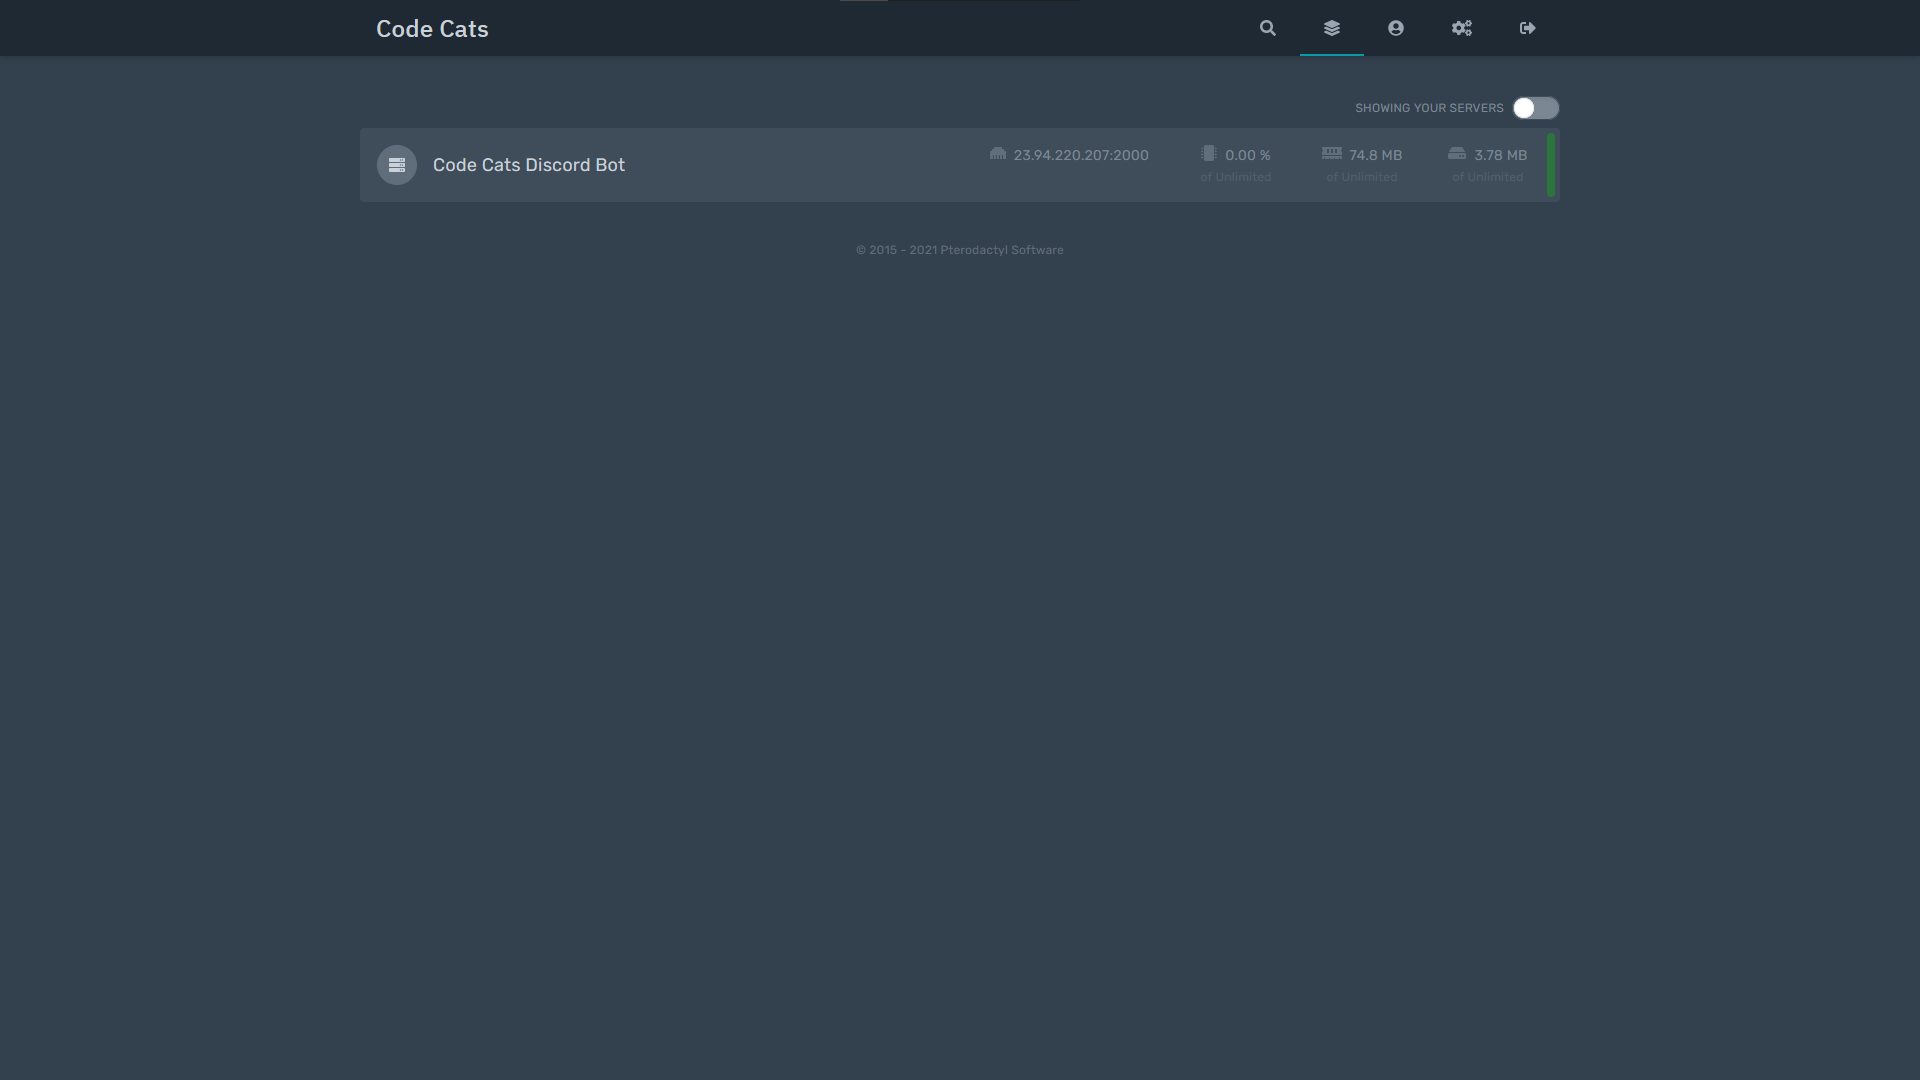Toggle the Showing Your Servers switch
The height and width of the screenshot is (1080, 1920).
point(1535,108)
